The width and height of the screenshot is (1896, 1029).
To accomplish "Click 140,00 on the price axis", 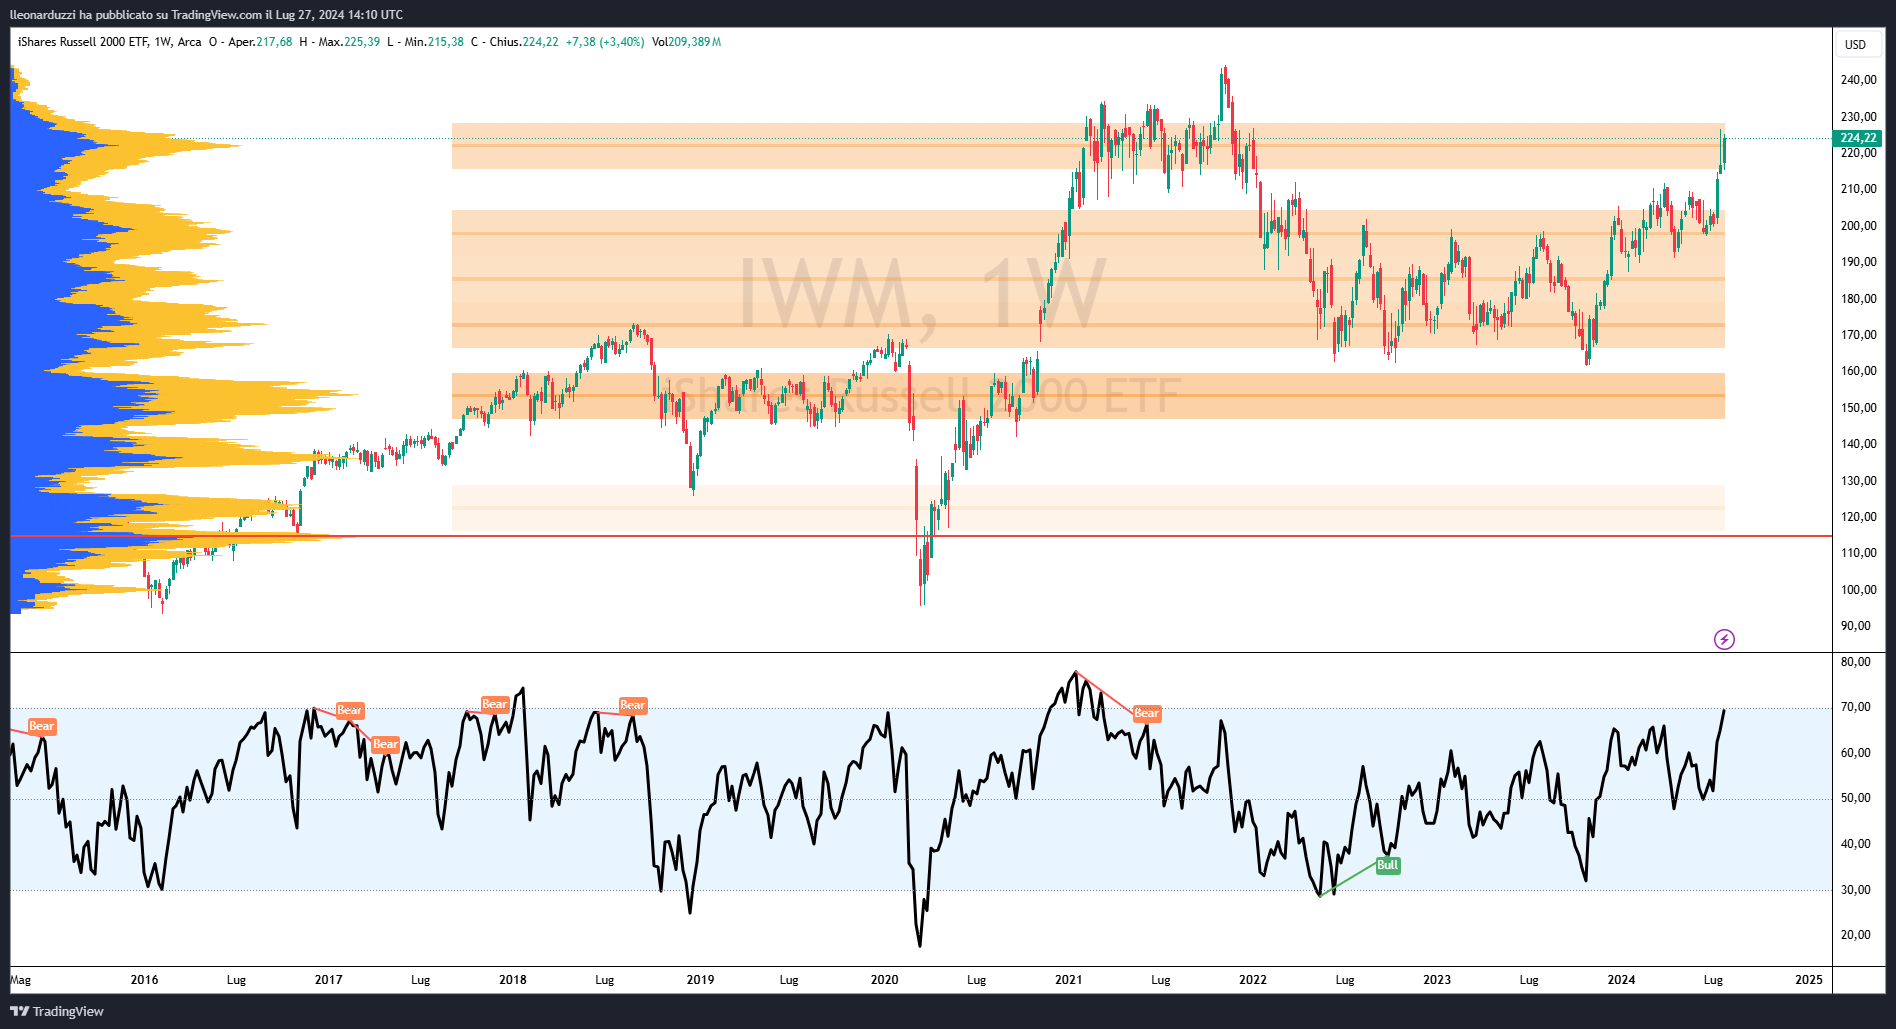I will (1859, 444).
